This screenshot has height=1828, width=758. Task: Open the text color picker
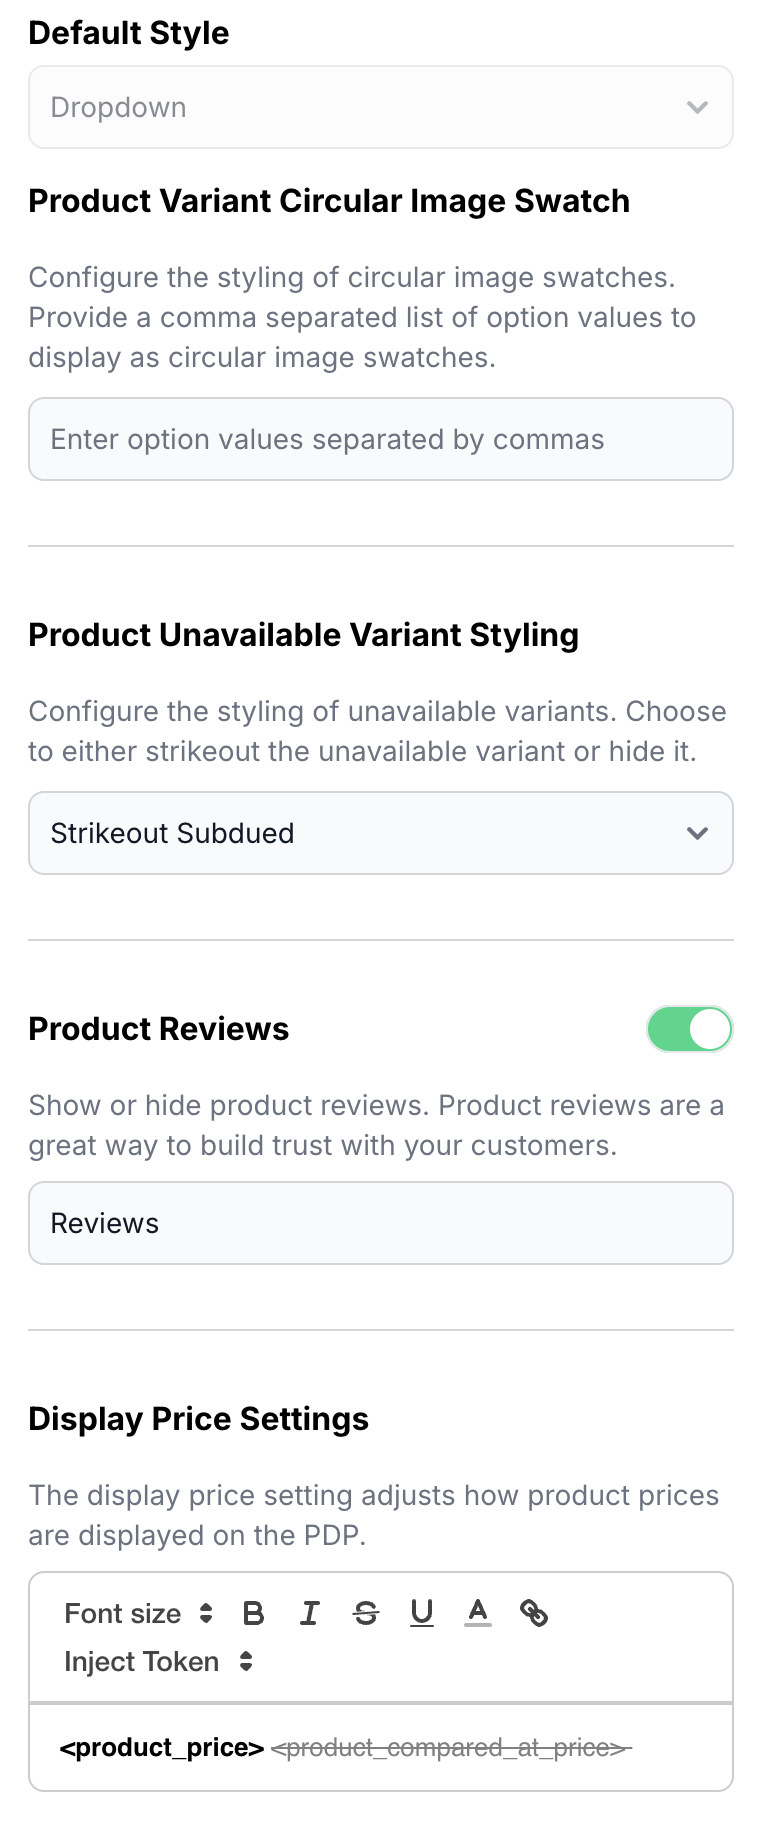(x=478, y=1613)
